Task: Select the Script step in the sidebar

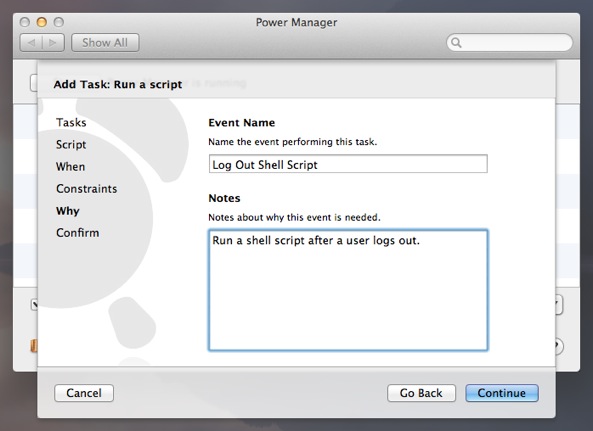Action: 71,145
